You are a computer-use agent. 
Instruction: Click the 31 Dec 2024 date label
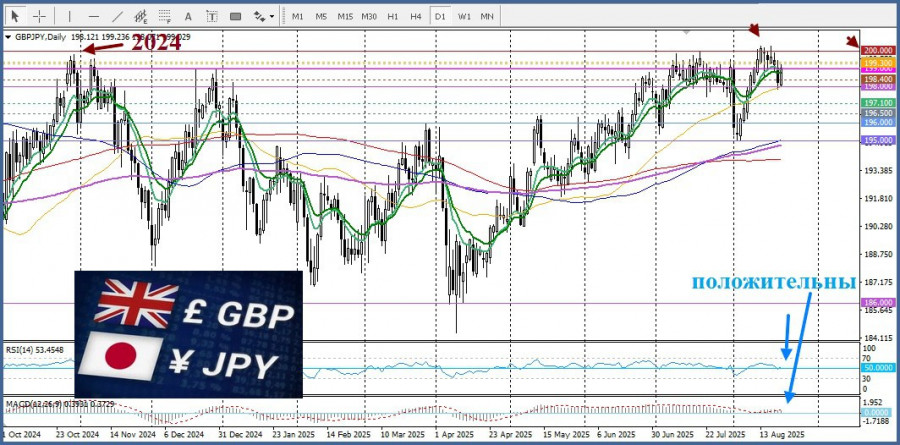click(x=238, y=433)
